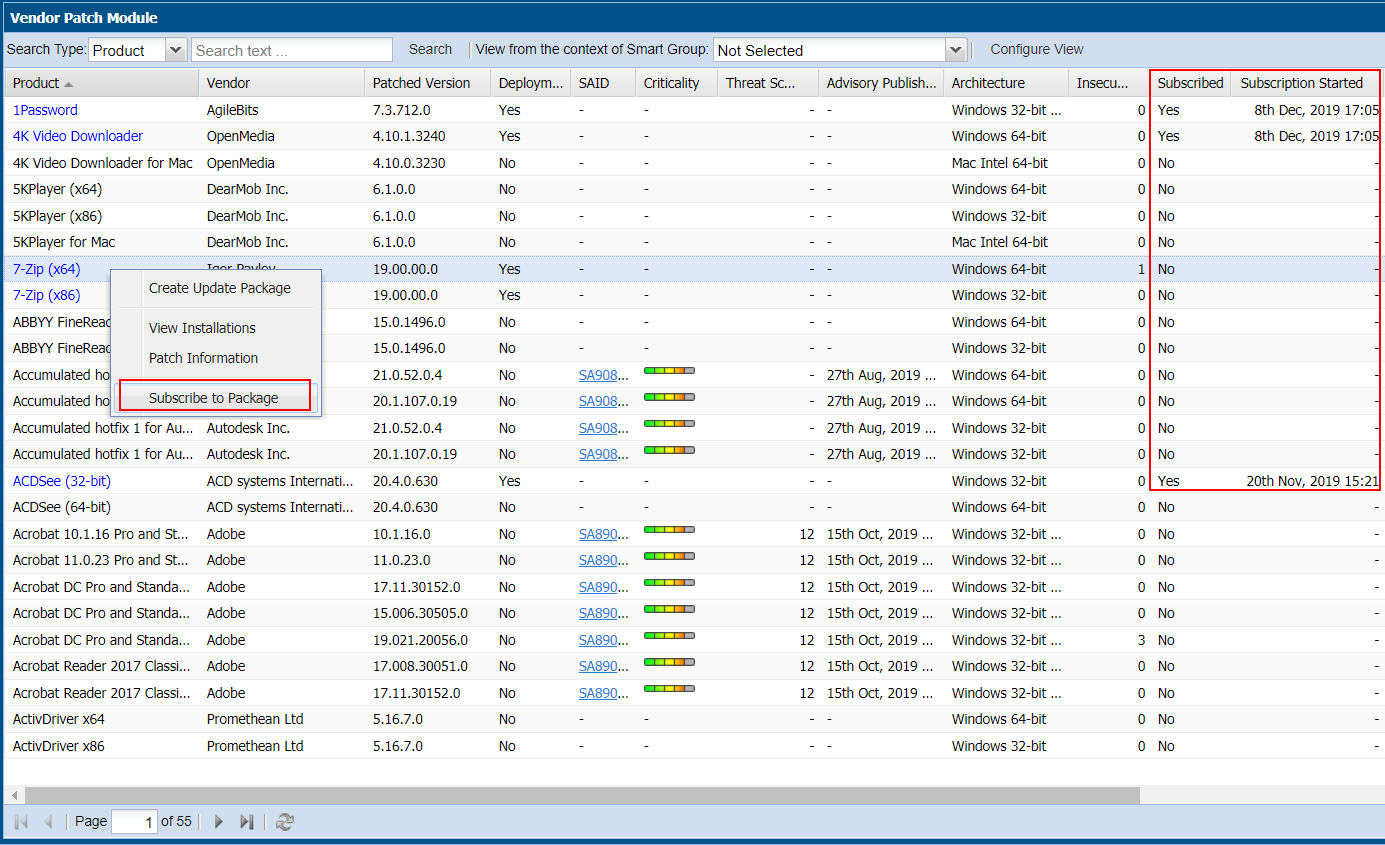Open Configure View

(1036, 49)
